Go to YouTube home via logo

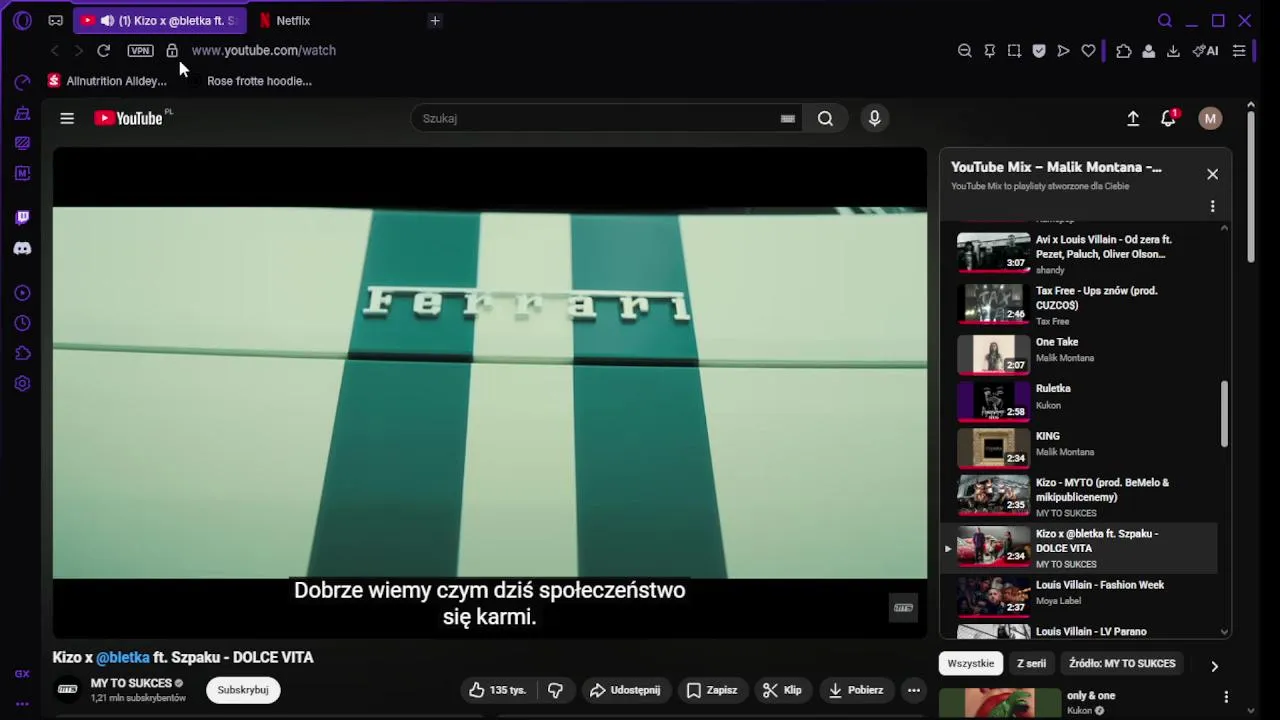point(129,118)
